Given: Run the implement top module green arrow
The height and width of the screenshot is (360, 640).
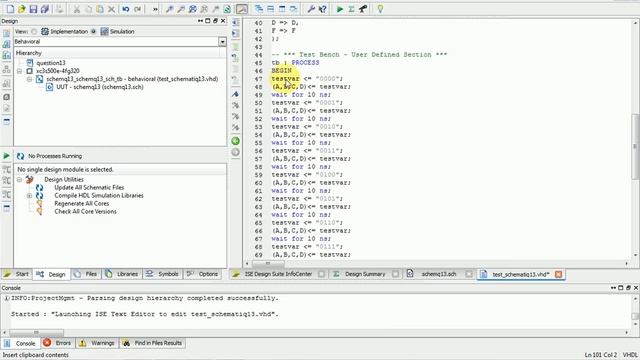Looking at the screenshot, I should 340,9.
